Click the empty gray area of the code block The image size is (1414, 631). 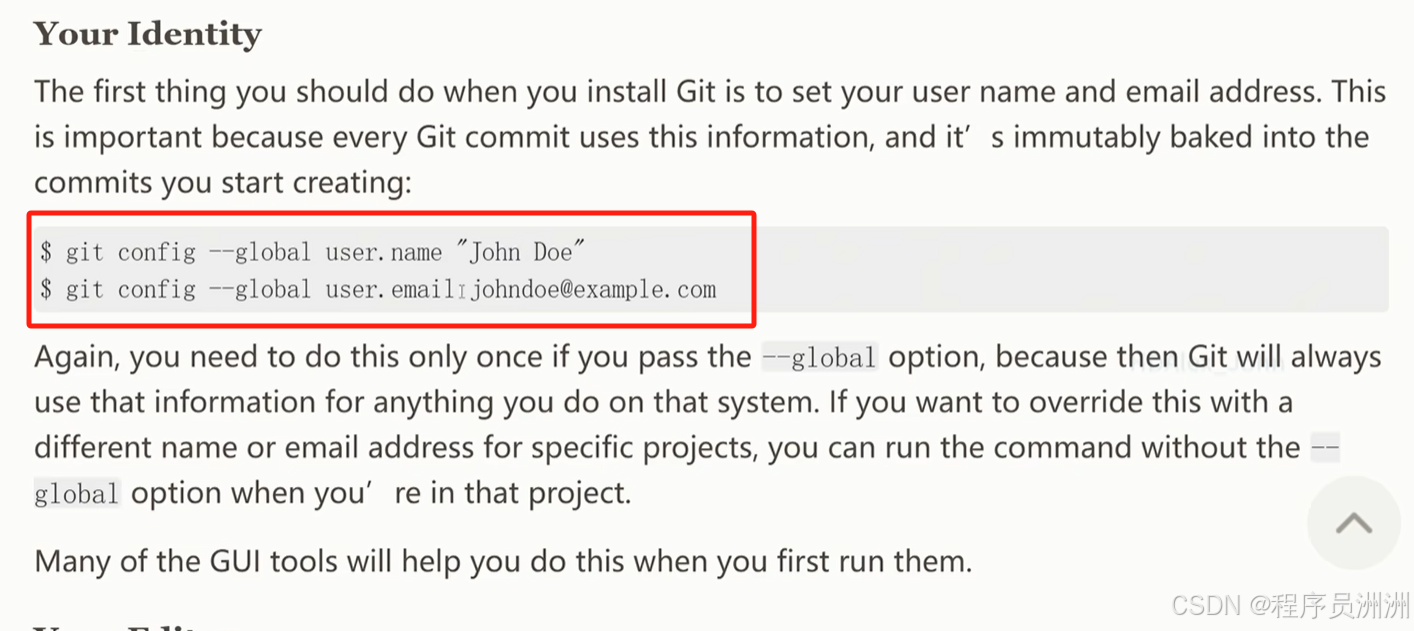coord(1070,270)
